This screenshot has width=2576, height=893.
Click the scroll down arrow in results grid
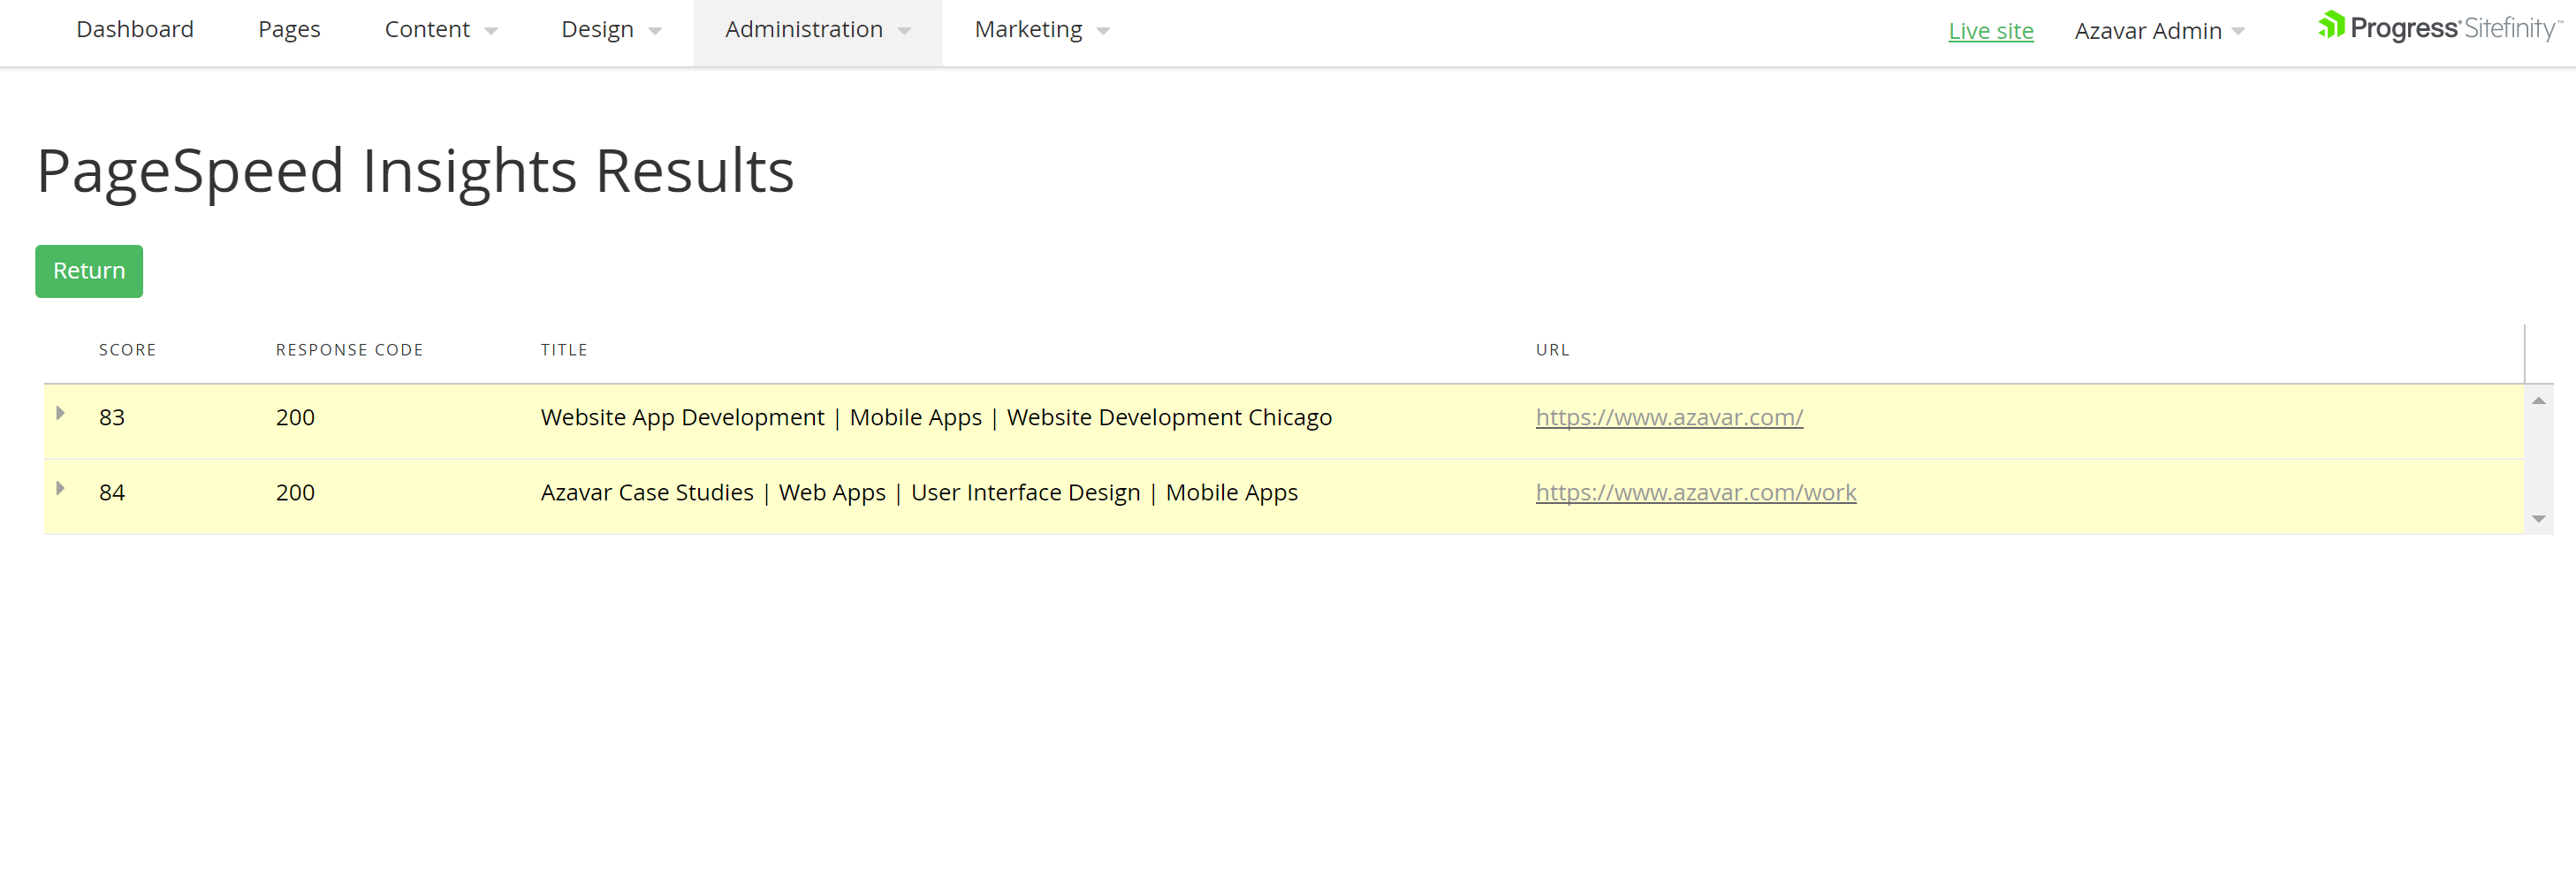2538,519
